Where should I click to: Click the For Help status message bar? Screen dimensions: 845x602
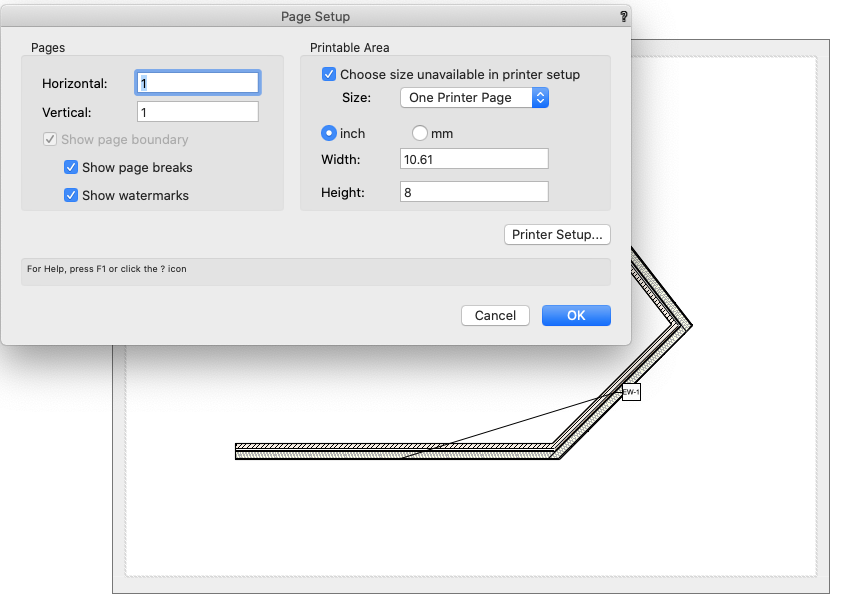pyautogui.click(x=315, y=271)
